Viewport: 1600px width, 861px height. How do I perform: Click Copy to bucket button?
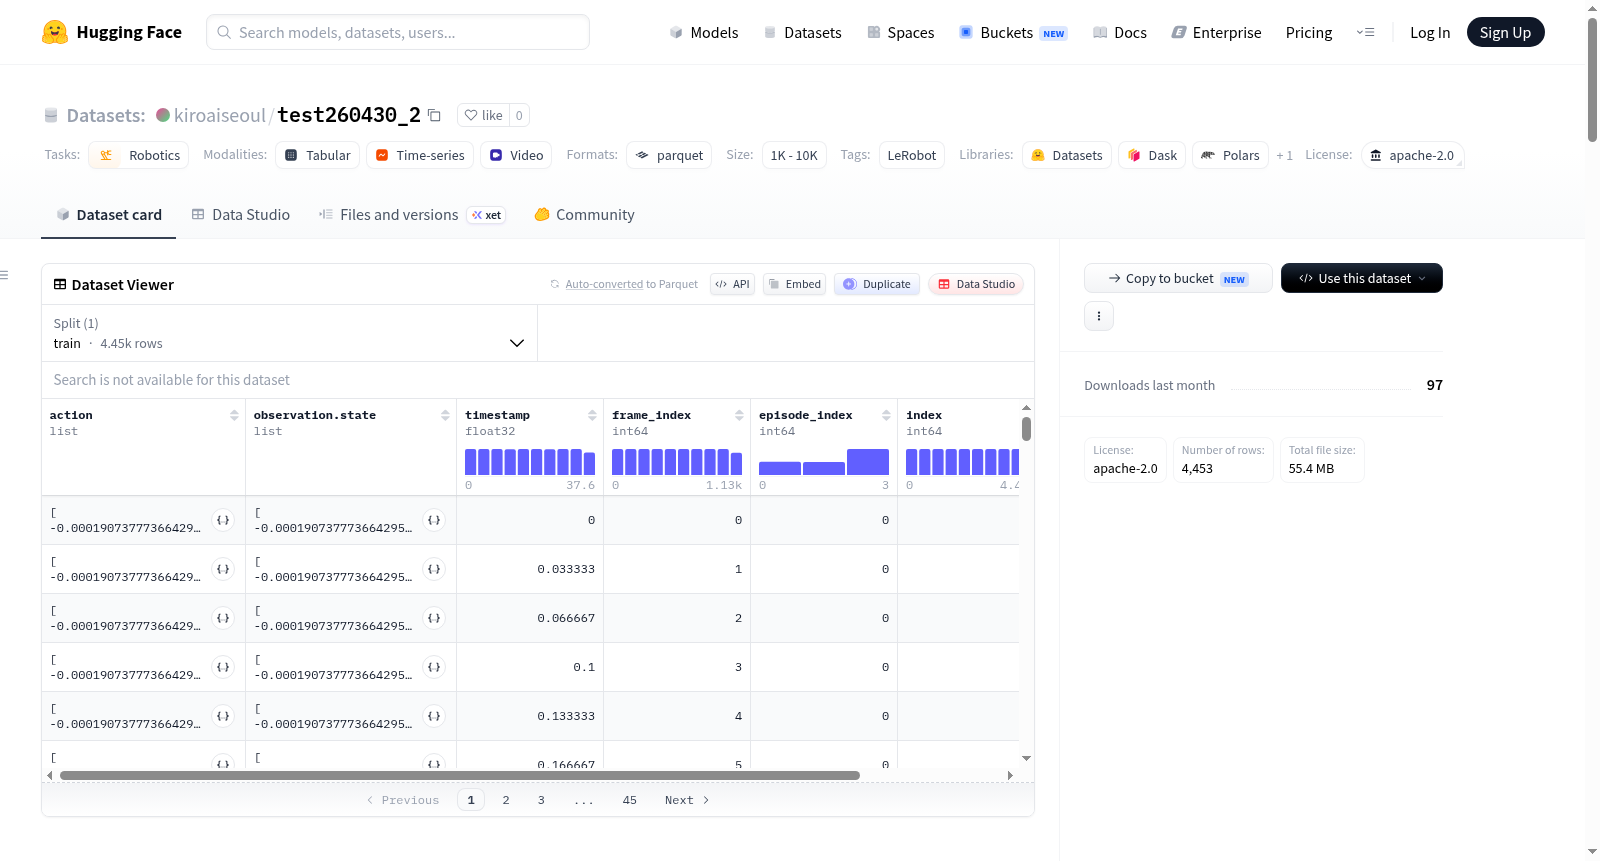click(1178, 278)
